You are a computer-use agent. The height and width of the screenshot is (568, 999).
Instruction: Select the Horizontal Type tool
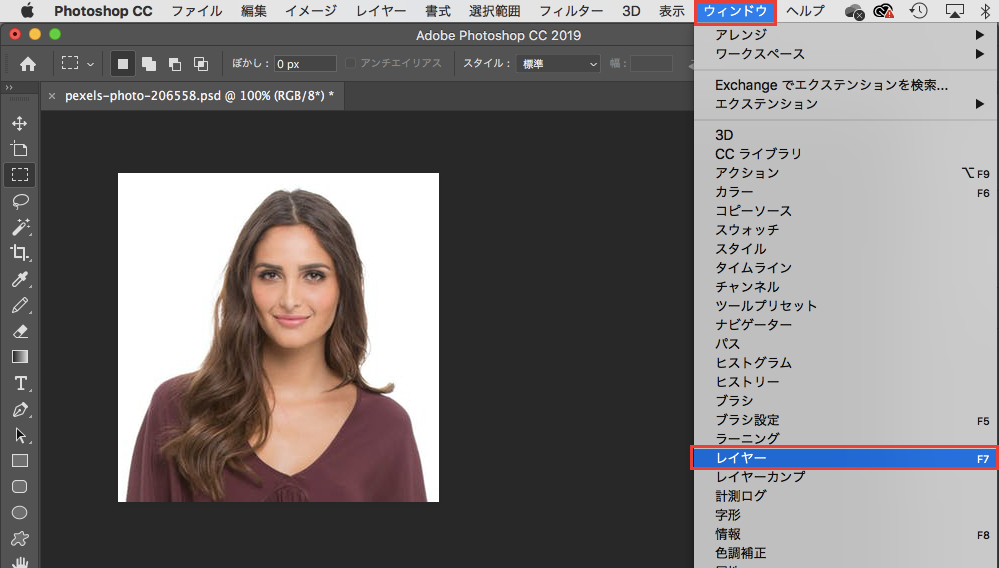[19, 383]
